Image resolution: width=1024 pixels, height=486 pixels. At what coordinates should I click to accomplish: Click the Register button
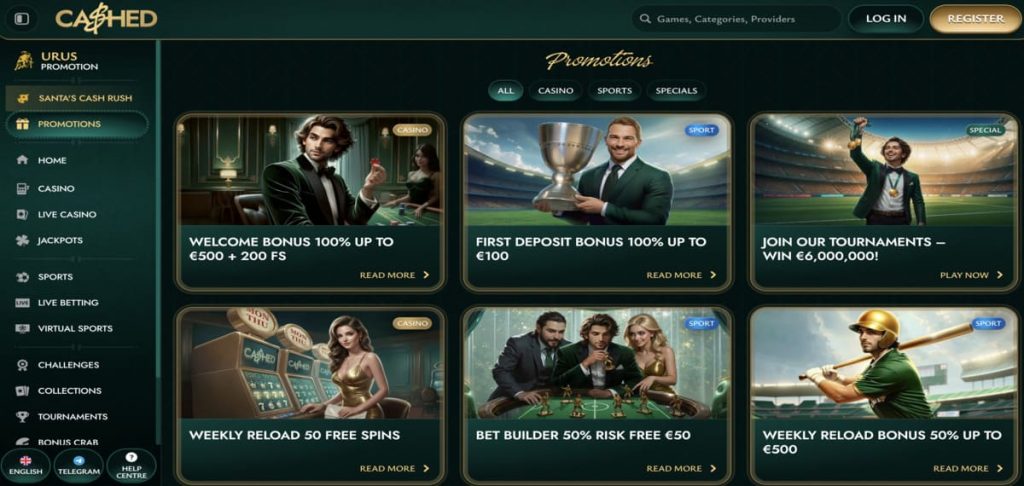click(x=976, y=19)
